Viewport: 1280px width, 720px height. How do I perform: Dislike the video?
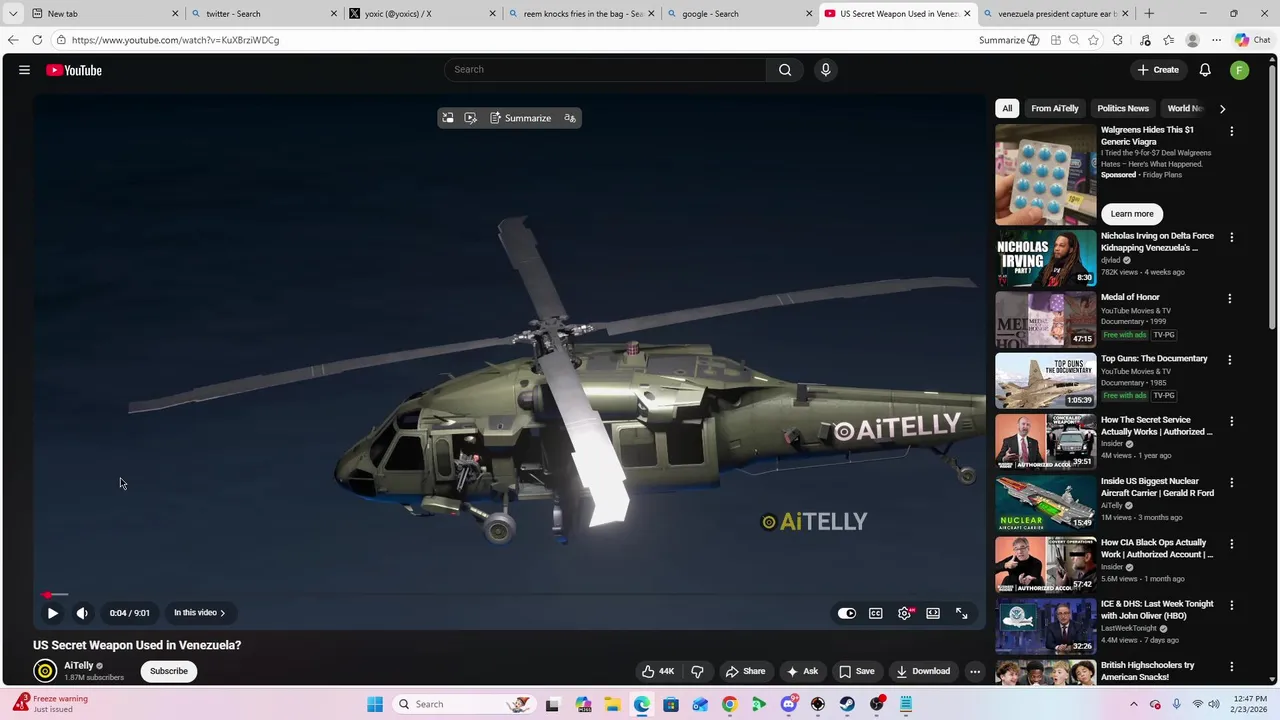tap(698, 671)
